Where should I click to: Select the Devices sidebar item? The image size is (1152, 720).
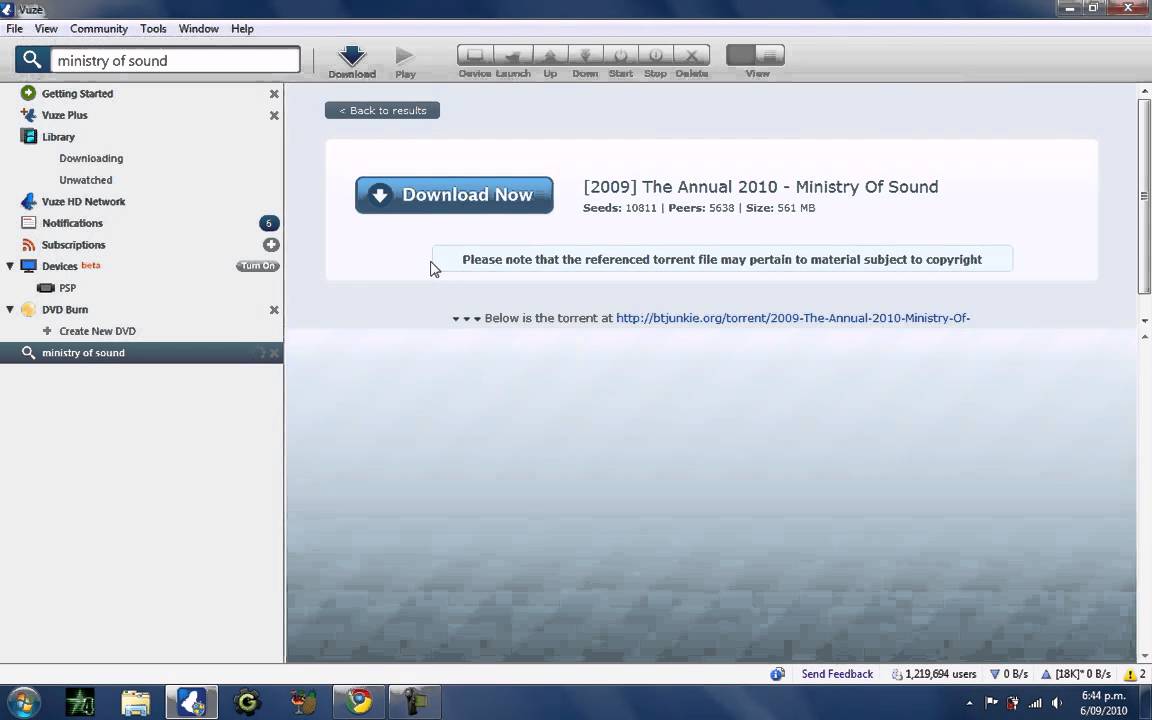click(x=60, y=266)
